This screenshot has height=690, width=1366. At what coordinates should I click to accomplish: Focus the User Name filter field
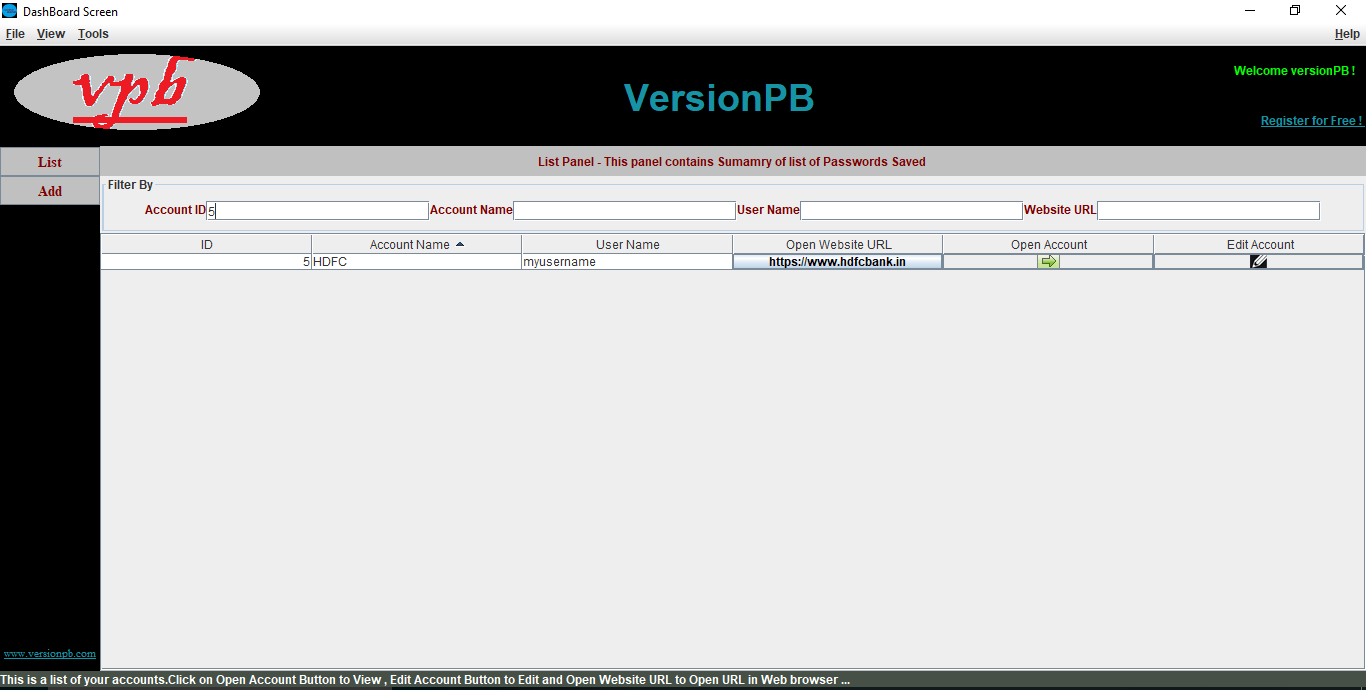911,211
